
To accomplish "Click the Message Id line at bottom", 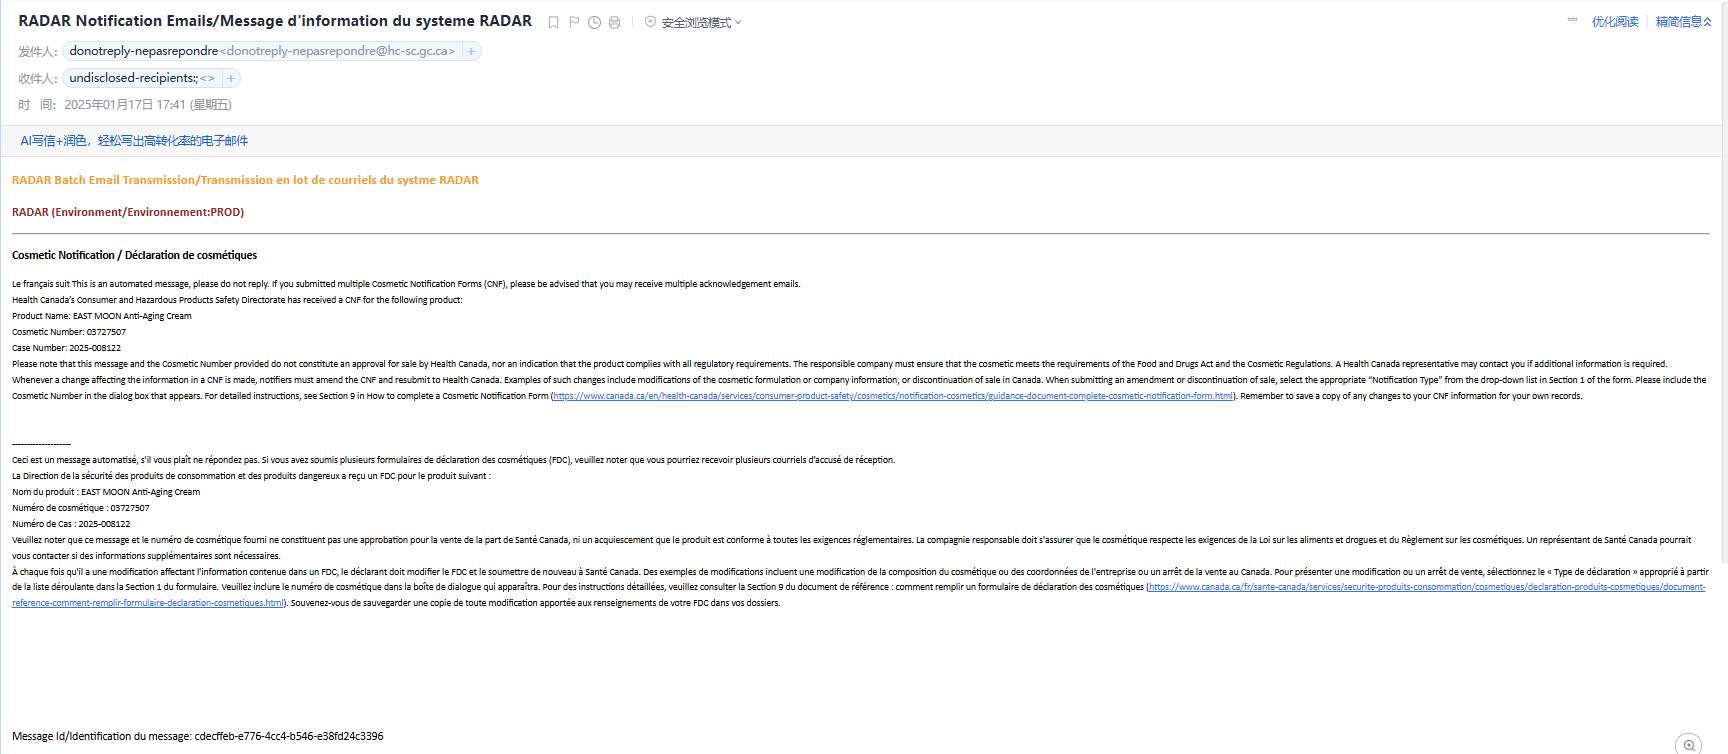I will pyautogui.click(x=198, y=736).
